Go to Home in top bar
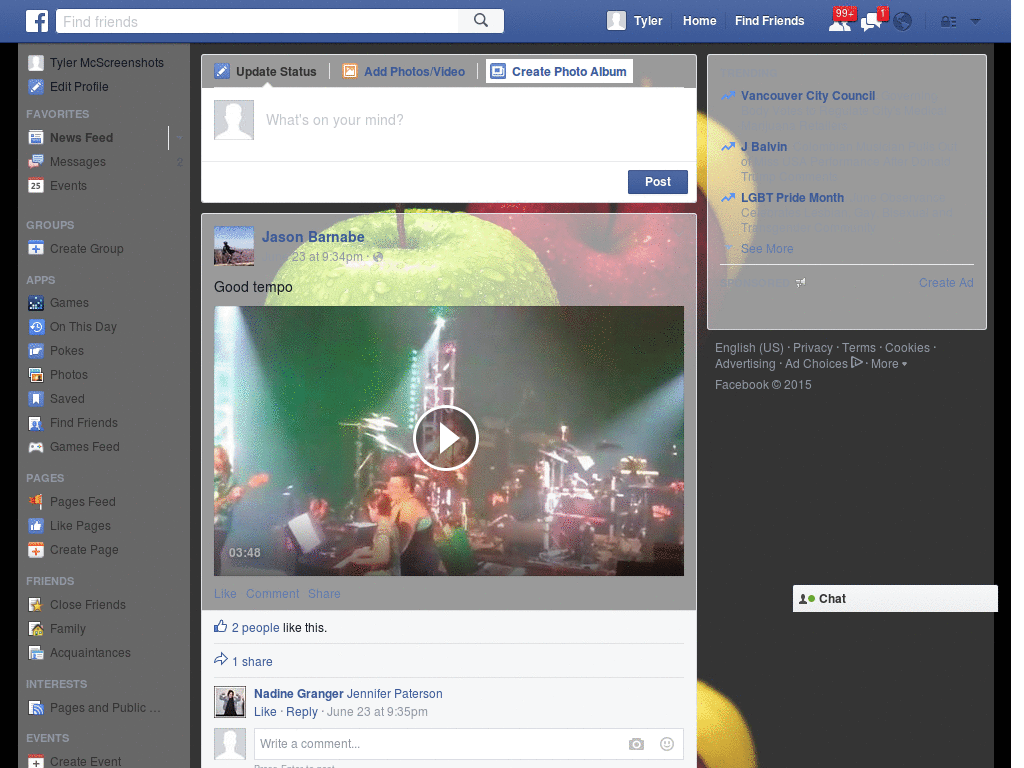The width and height of the screenshot is (1024, 768). pos(699,21)
